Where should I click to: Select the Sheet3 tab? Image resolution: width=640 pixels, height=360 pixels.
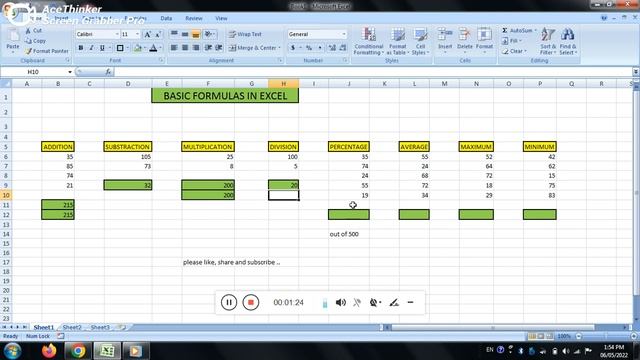click(100, 327)
